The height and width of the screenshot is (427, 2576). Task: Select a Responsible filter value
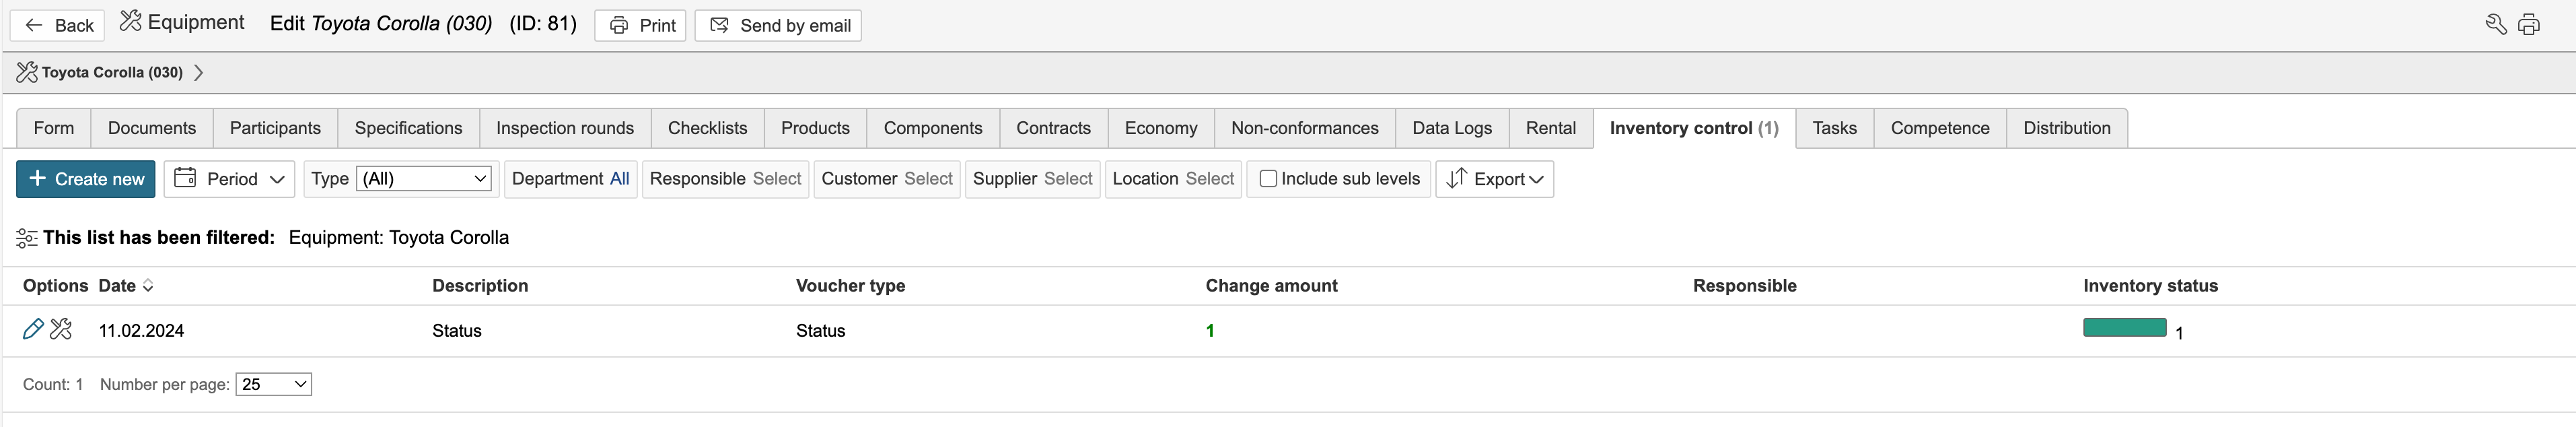[x=776, y=179]
